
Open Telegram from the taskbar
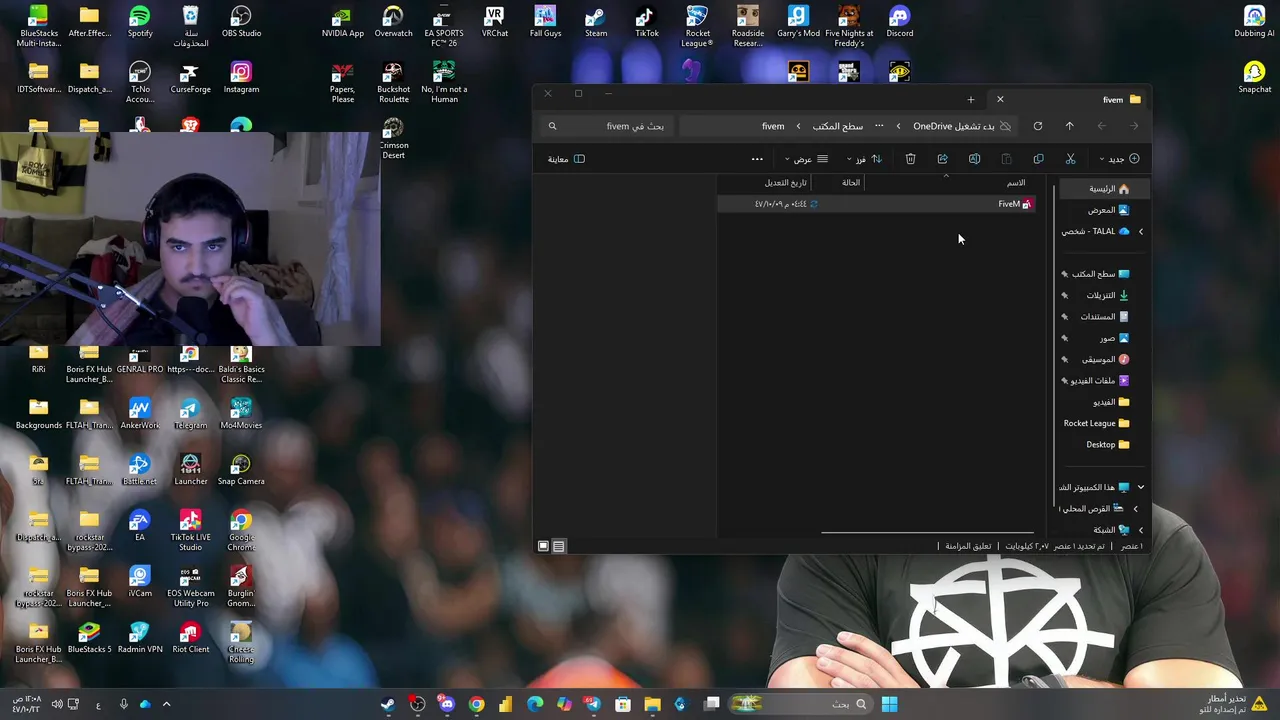(x=594, y=704)
